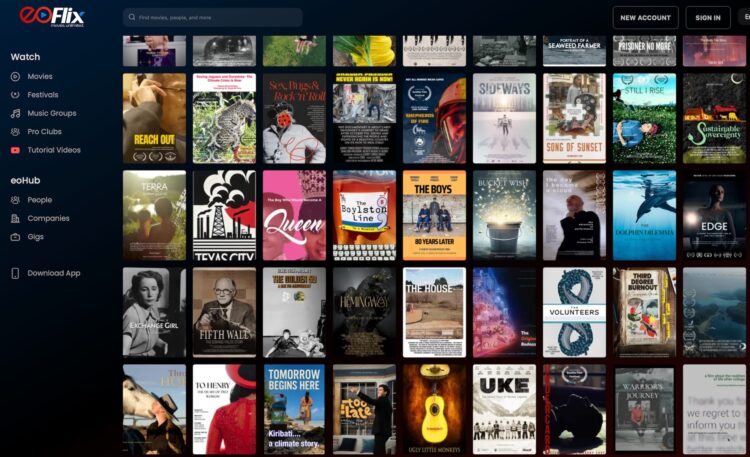Click the People icon under eoHub

pyautogui.click(x=15, y=200)
